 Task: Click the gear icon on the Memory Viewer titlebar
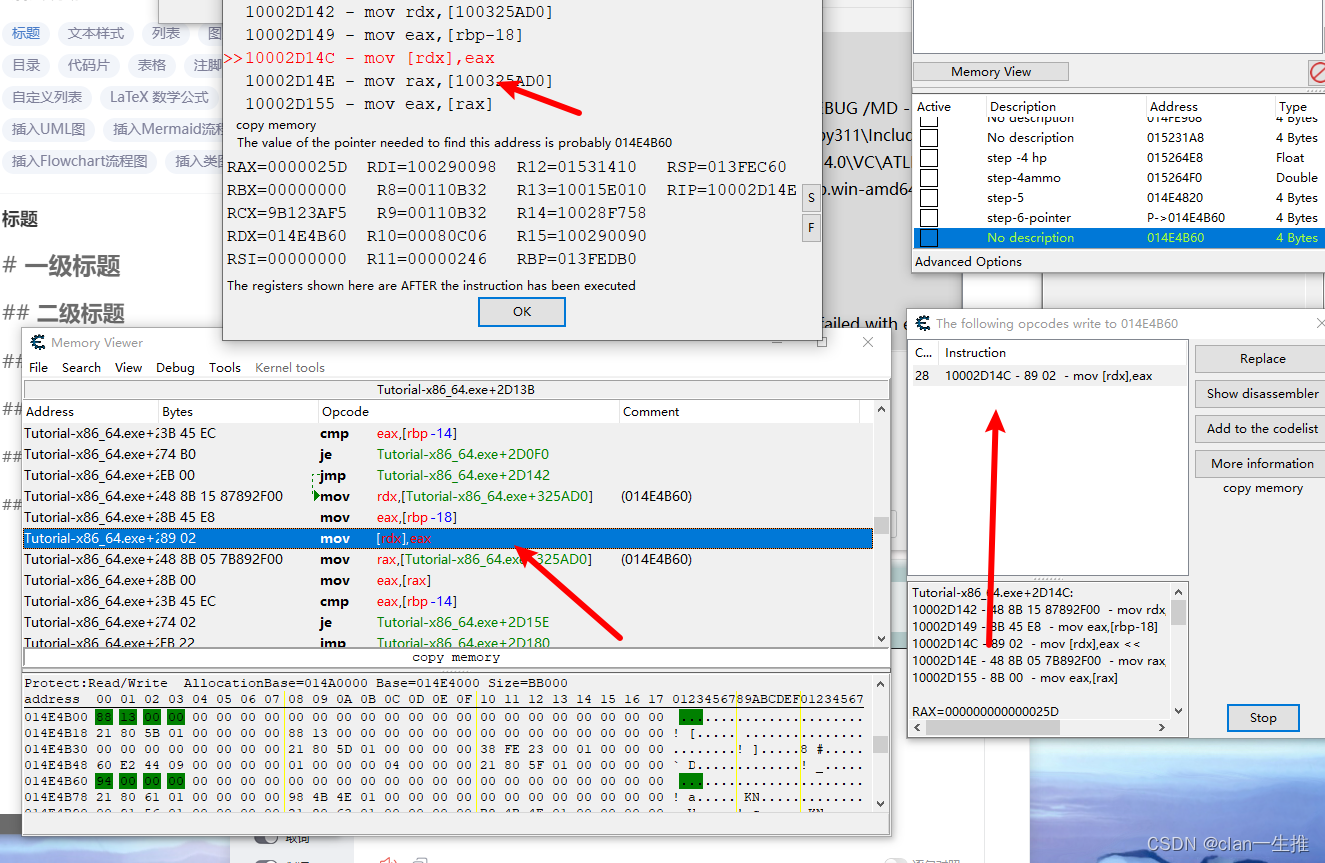pos(37,342)
